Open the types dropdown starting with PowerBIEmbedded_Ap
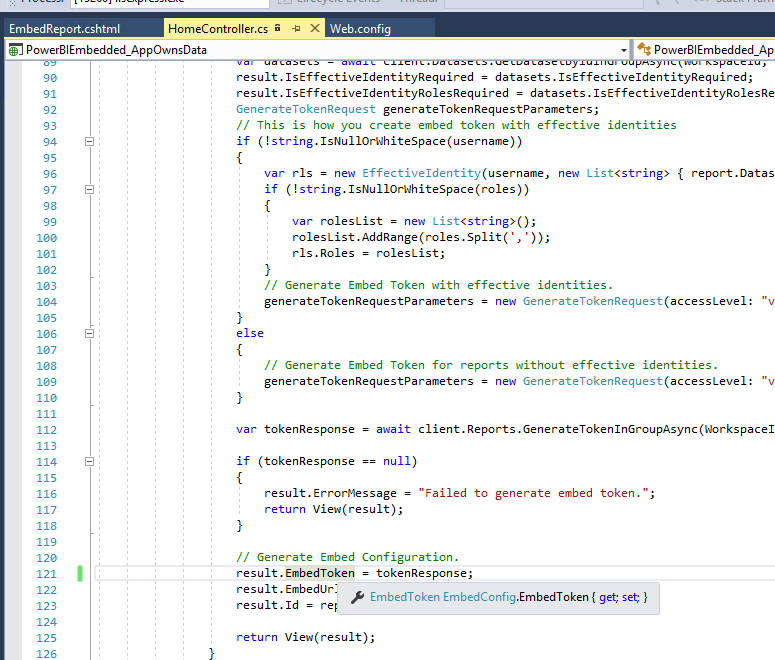This screenshot has height=660, width=775. pos(704,50)
